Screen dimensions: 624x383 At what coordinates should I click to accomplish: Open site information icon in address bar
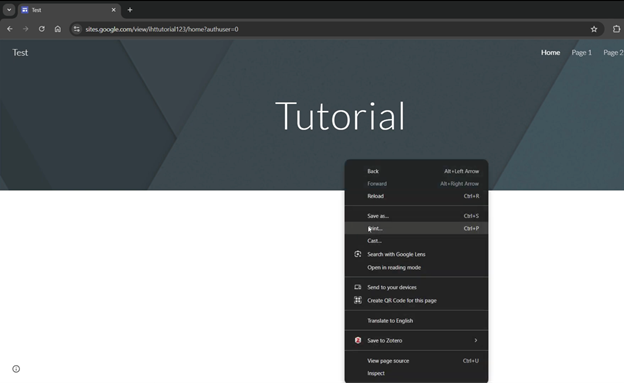click(77, 29)
